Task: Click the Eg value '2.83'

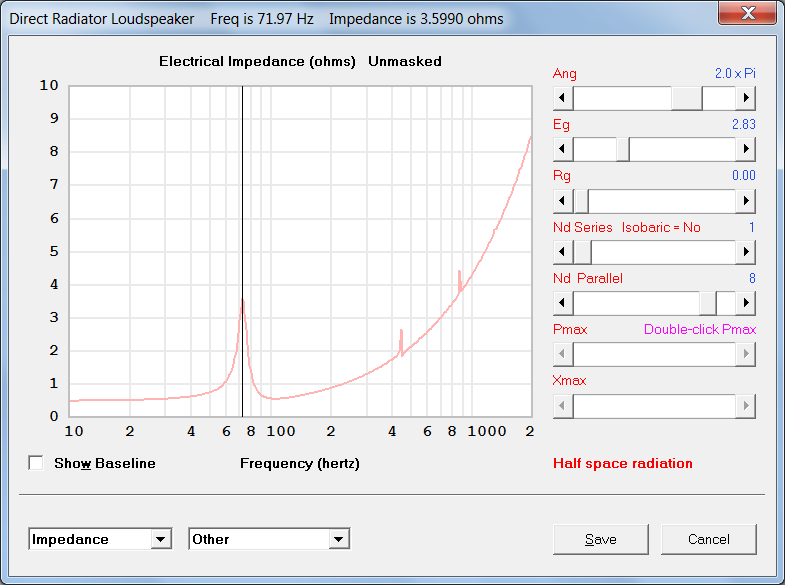Action: pyautogui.click(x=743, y=124)
